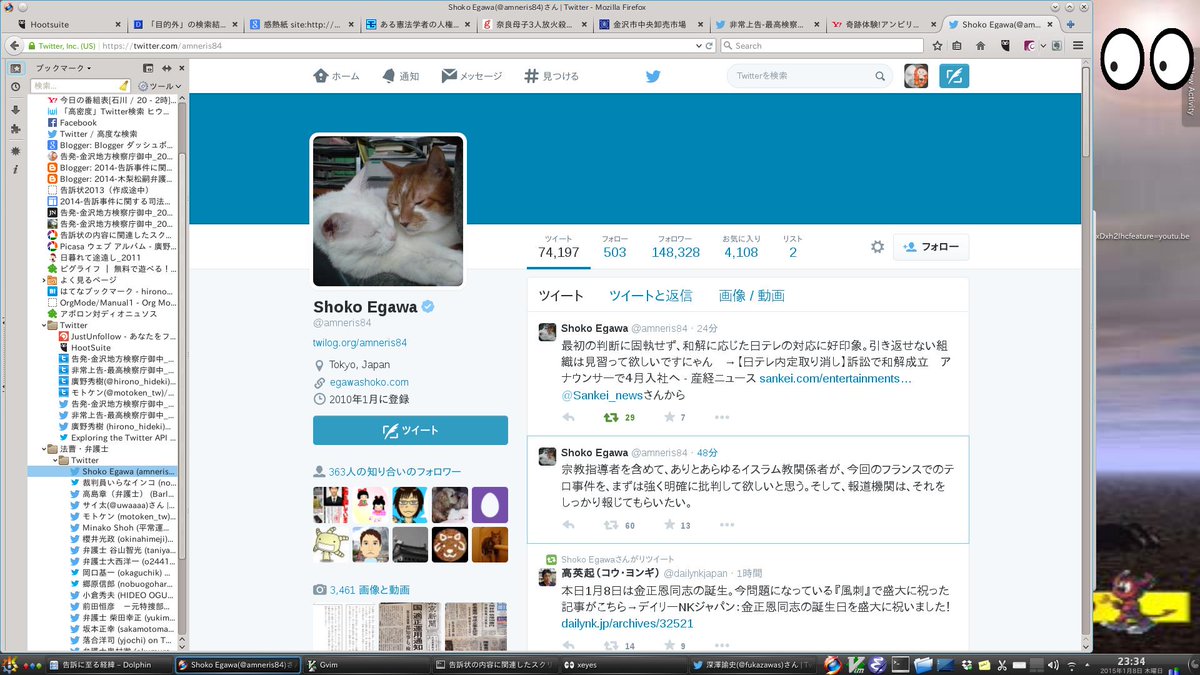Open a new browser tab with plus button
The width and height of the screenshot is (1200, 675).
[1072, 23]
